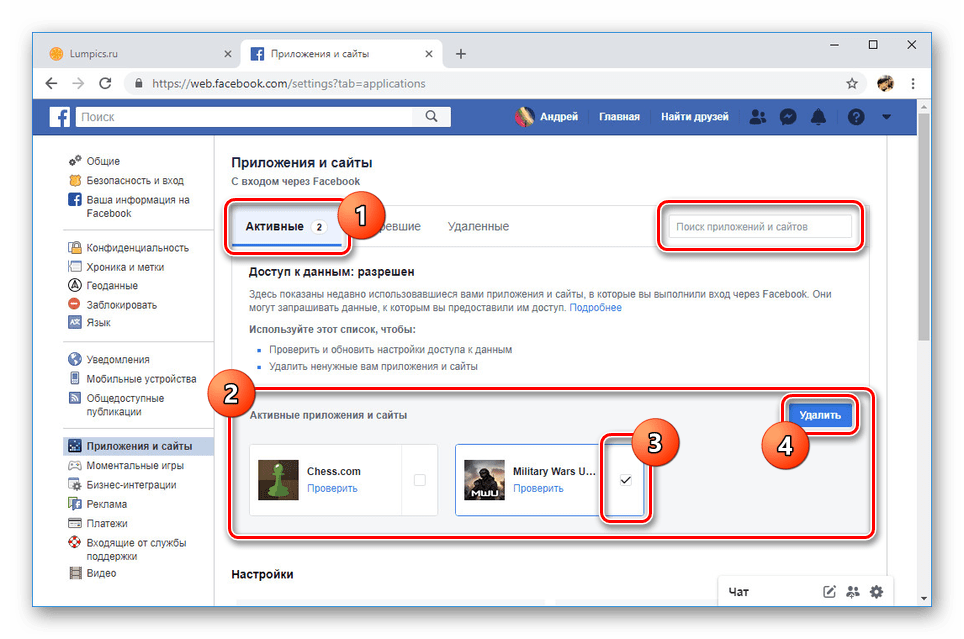Click the Facebook logo icon
The height and width of the screenshot is (639, 964).
coord(61,117)
